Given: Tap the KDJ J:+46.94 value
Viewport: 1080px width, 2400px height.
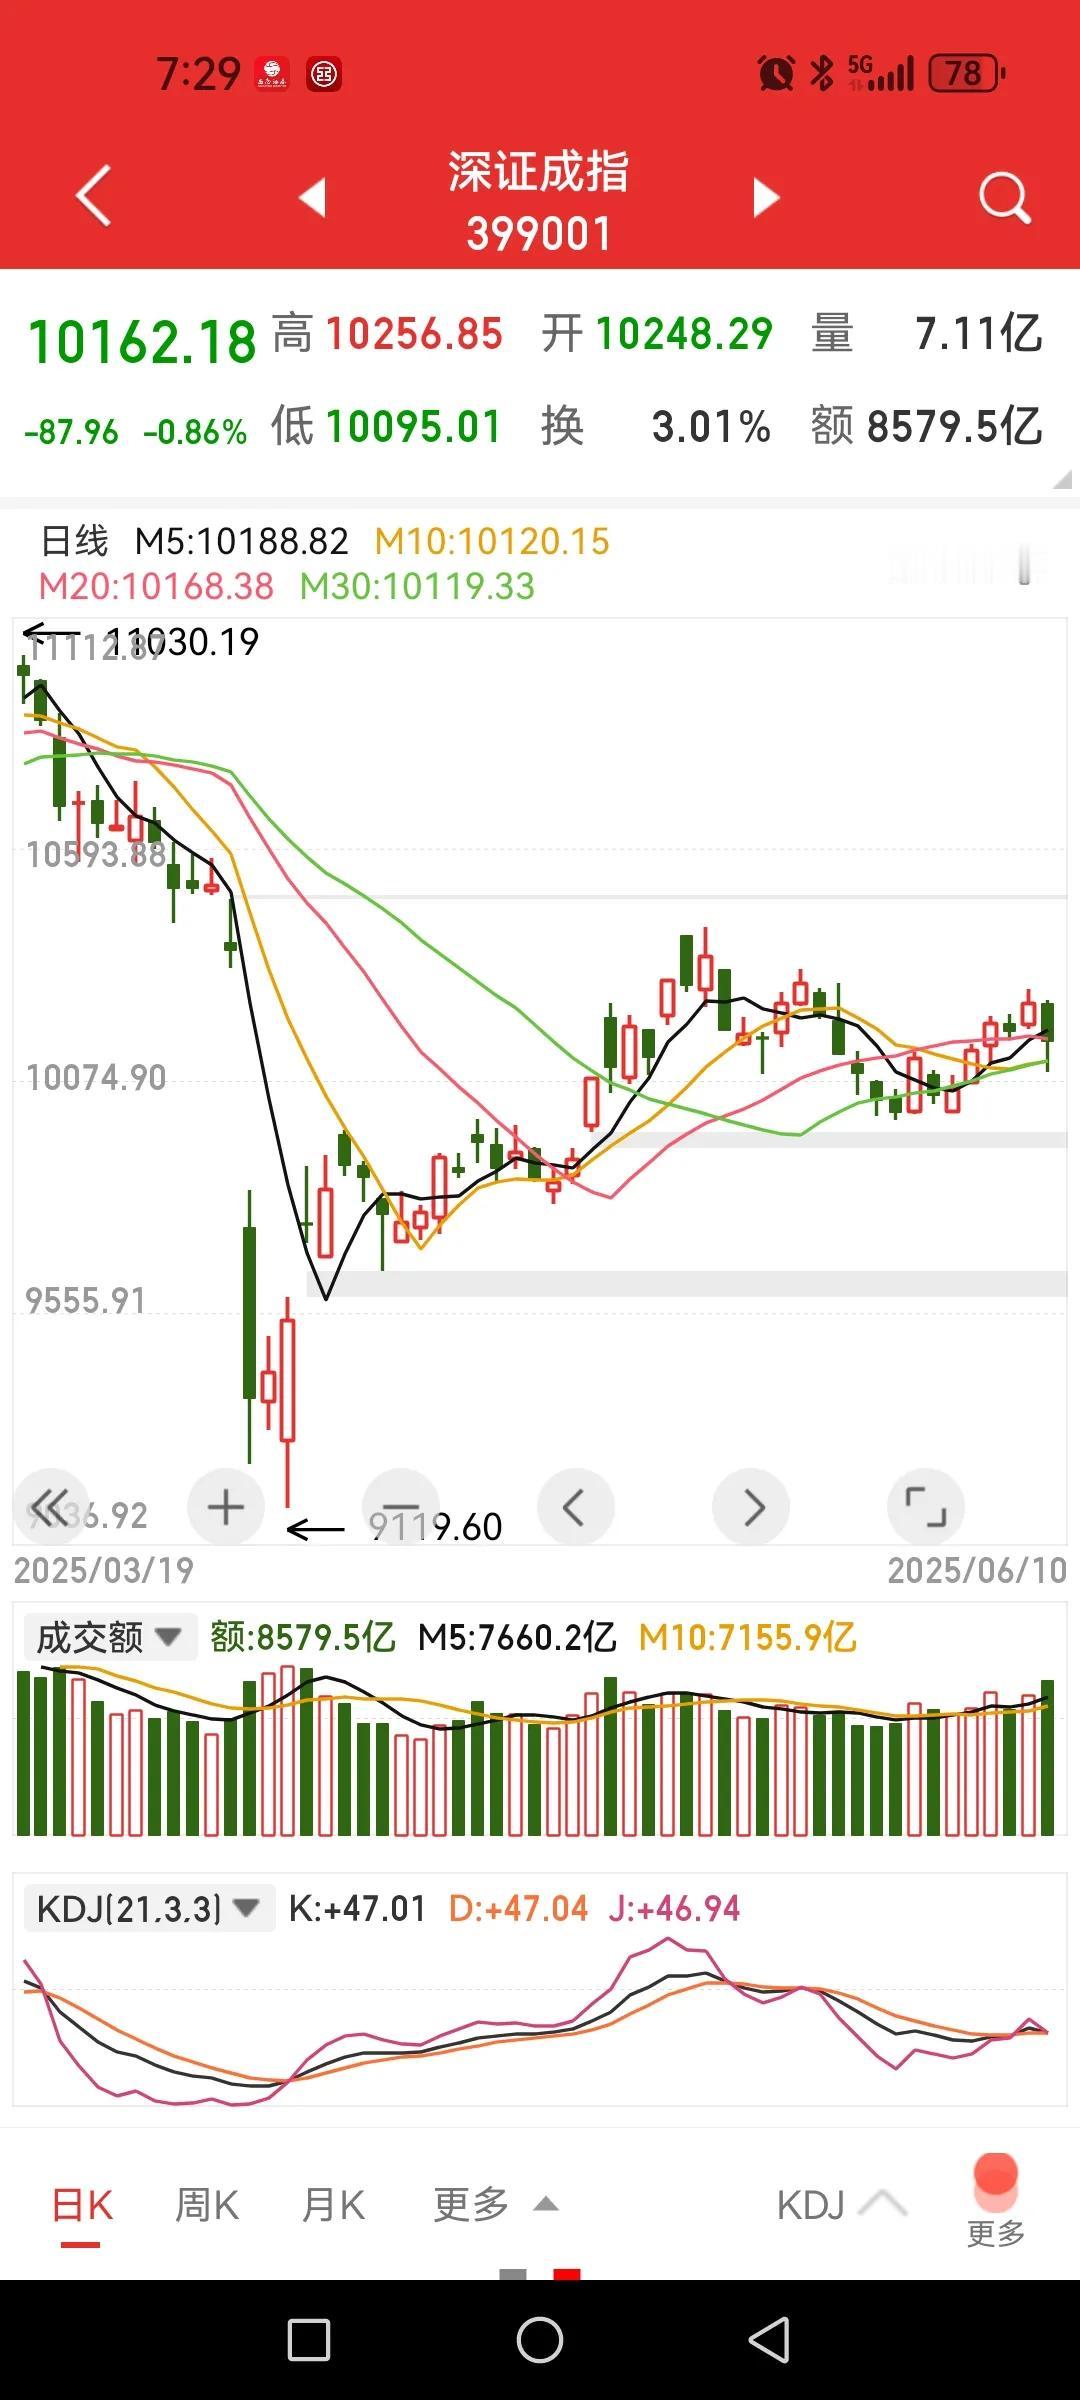Looking at the screenshot, I should pyautogui.click(x=674, y=1908).
